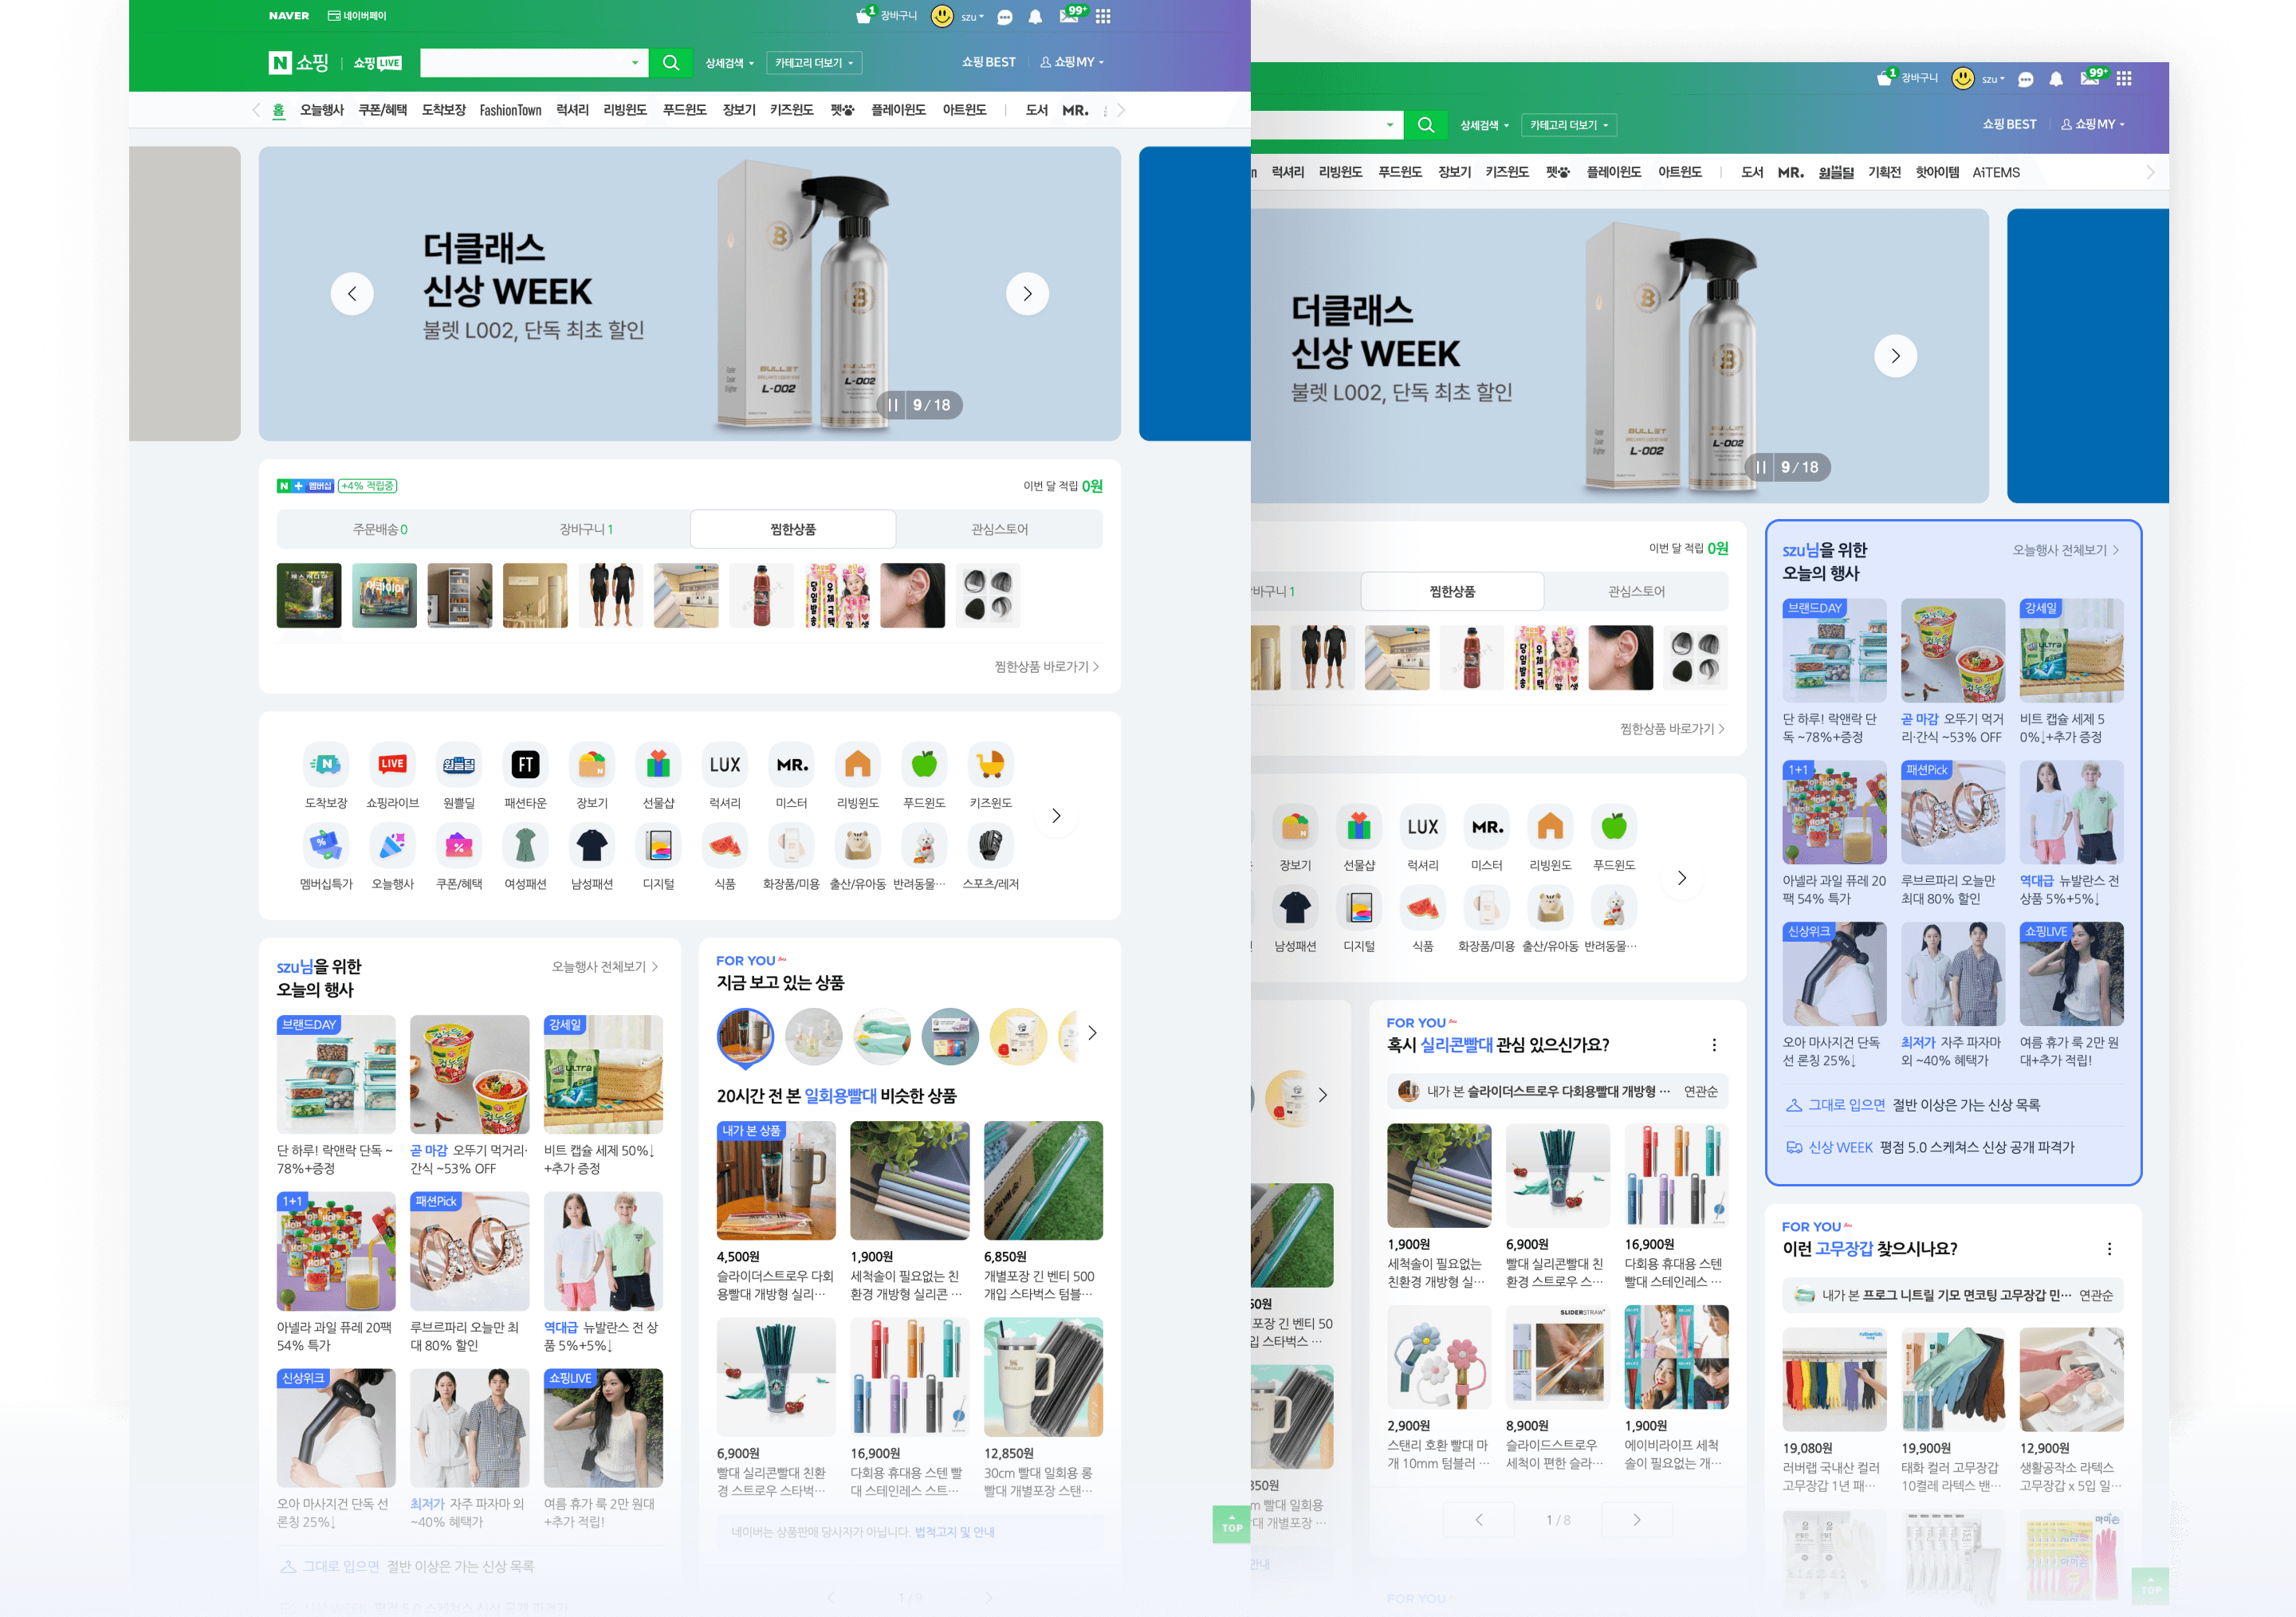Viewport: 2296px width, 1617px height.
Task: Pause the banner slideshow in the front window
Action: (x=893, y=405)
